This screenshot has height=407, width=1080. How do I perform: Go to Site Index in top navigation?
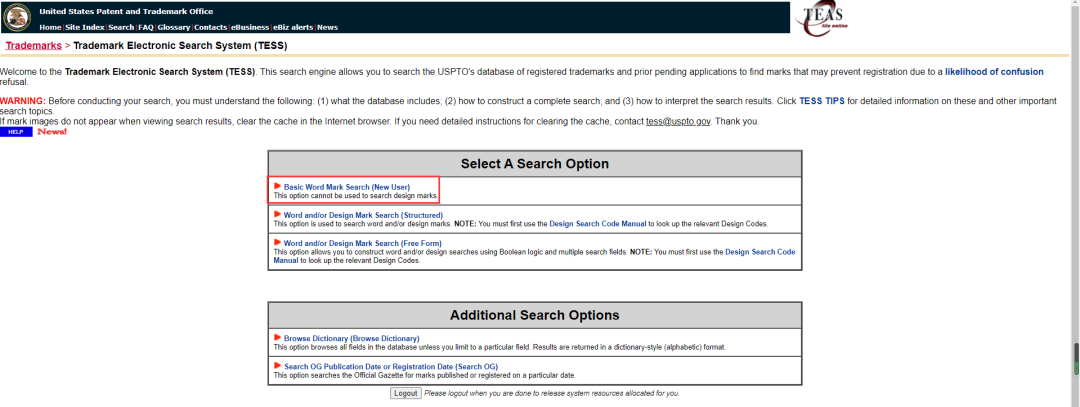(85, 27)
